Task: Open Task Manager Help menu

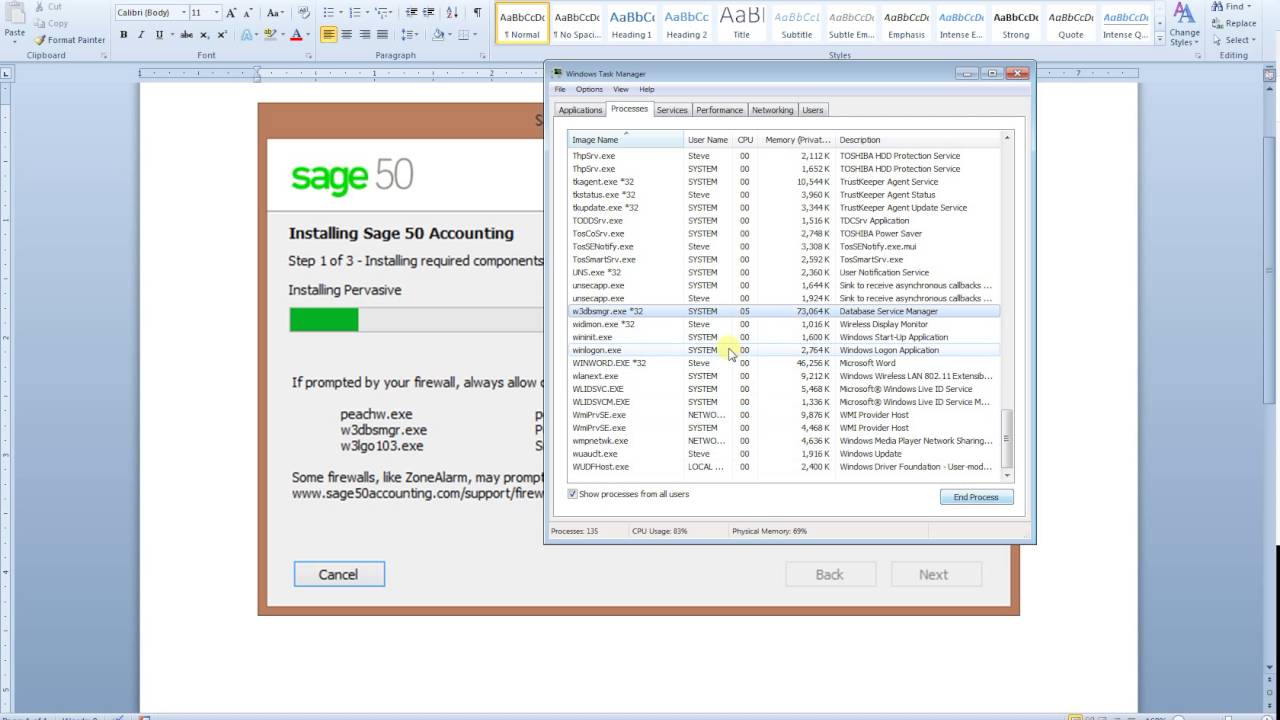Action: coord(647,89)
